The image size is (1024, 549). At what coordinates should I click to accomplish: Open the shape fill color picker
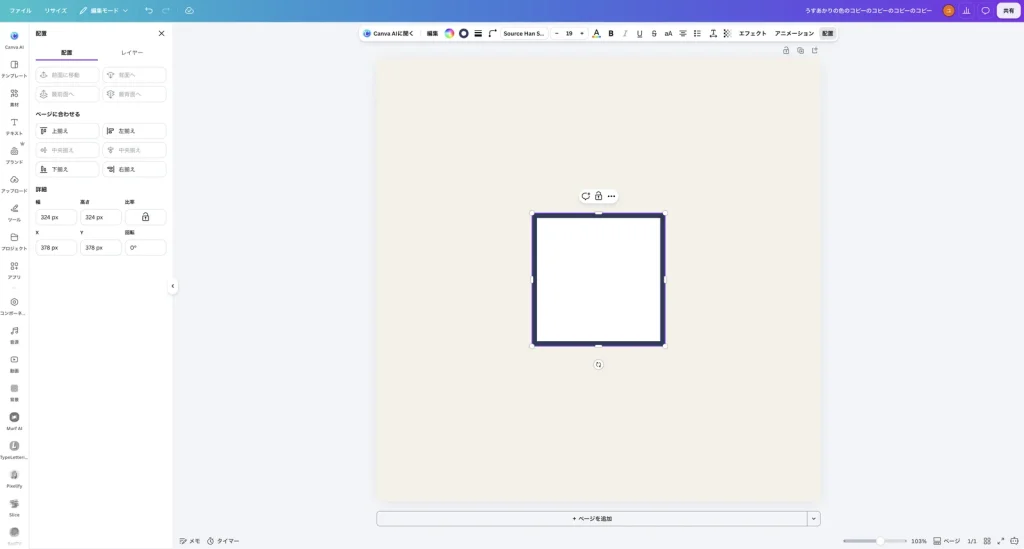(449, 33)
